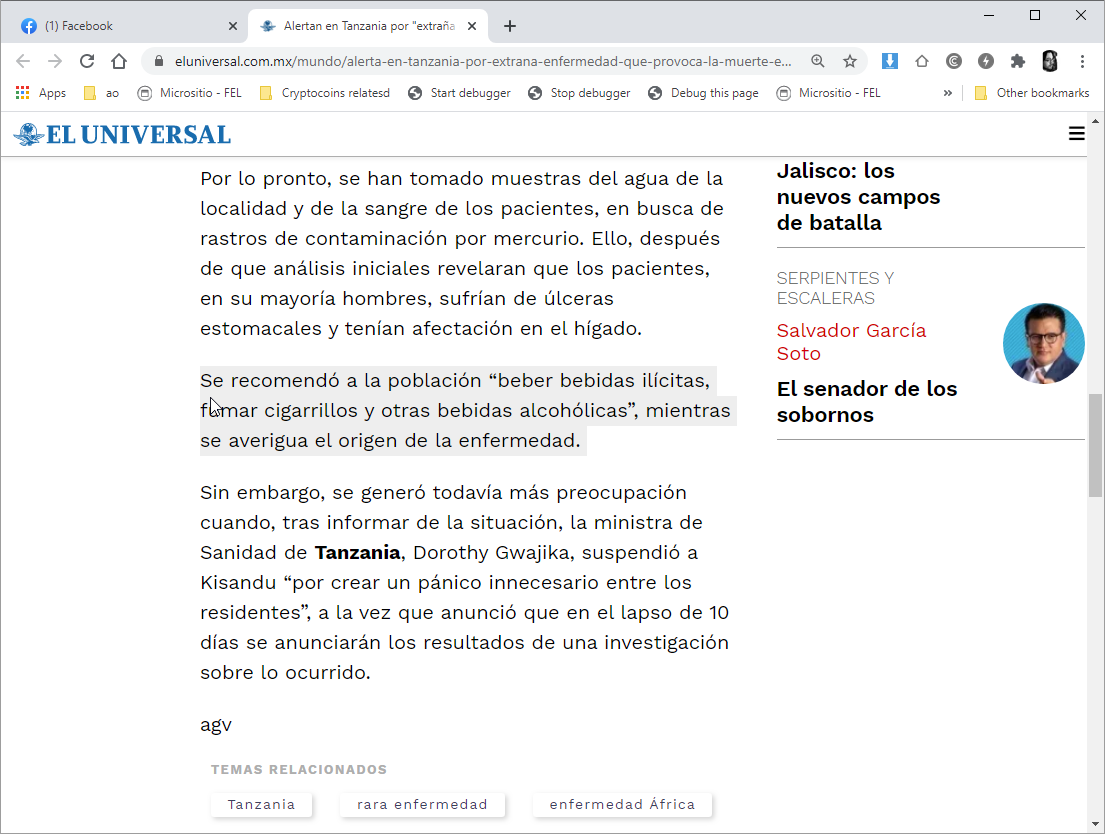Read Jalisco: los nuevos campos de batalla

[x=858, y=197]
